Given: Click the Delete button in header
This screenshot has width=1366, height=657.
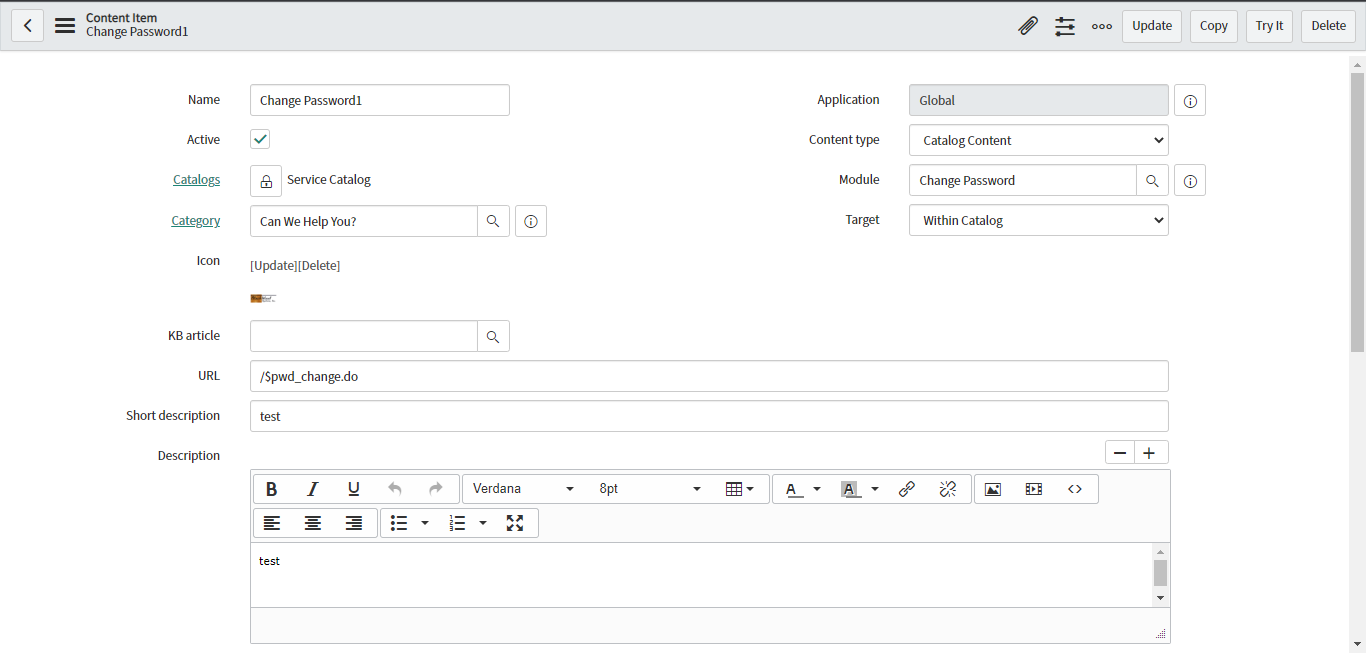Looking at the screenshot, I should 1329,26.
